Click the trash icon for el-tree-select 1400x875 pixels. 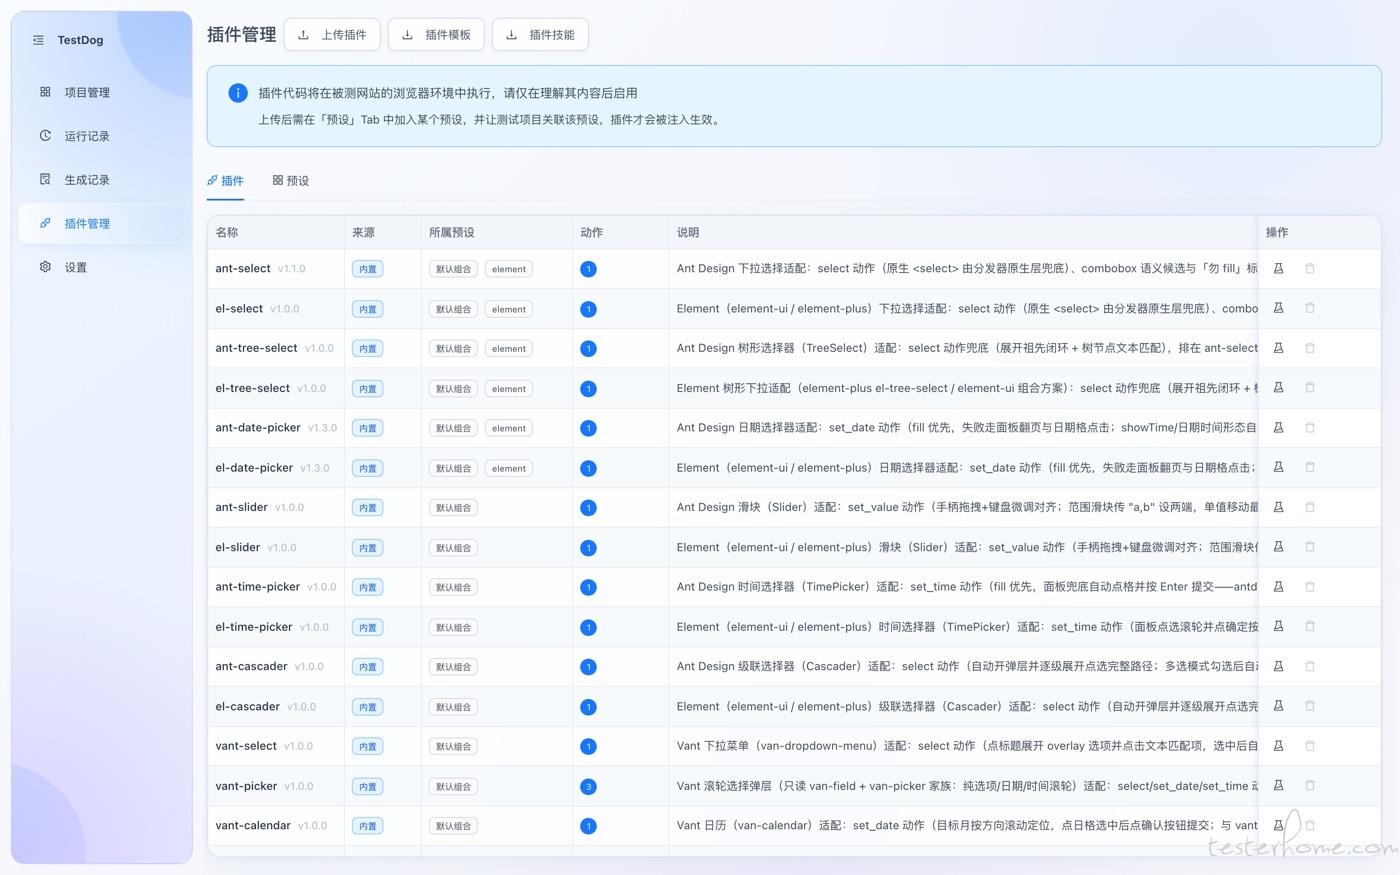[1310, 388]
